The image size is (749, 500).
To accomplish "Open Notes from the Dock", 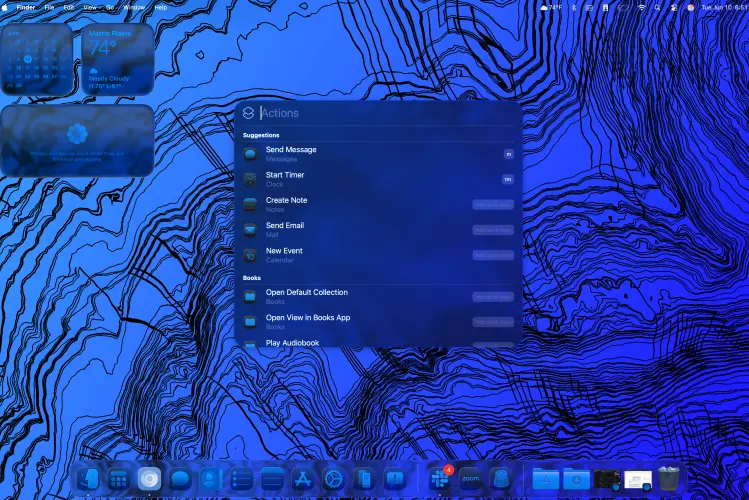I will click(272, 479).
